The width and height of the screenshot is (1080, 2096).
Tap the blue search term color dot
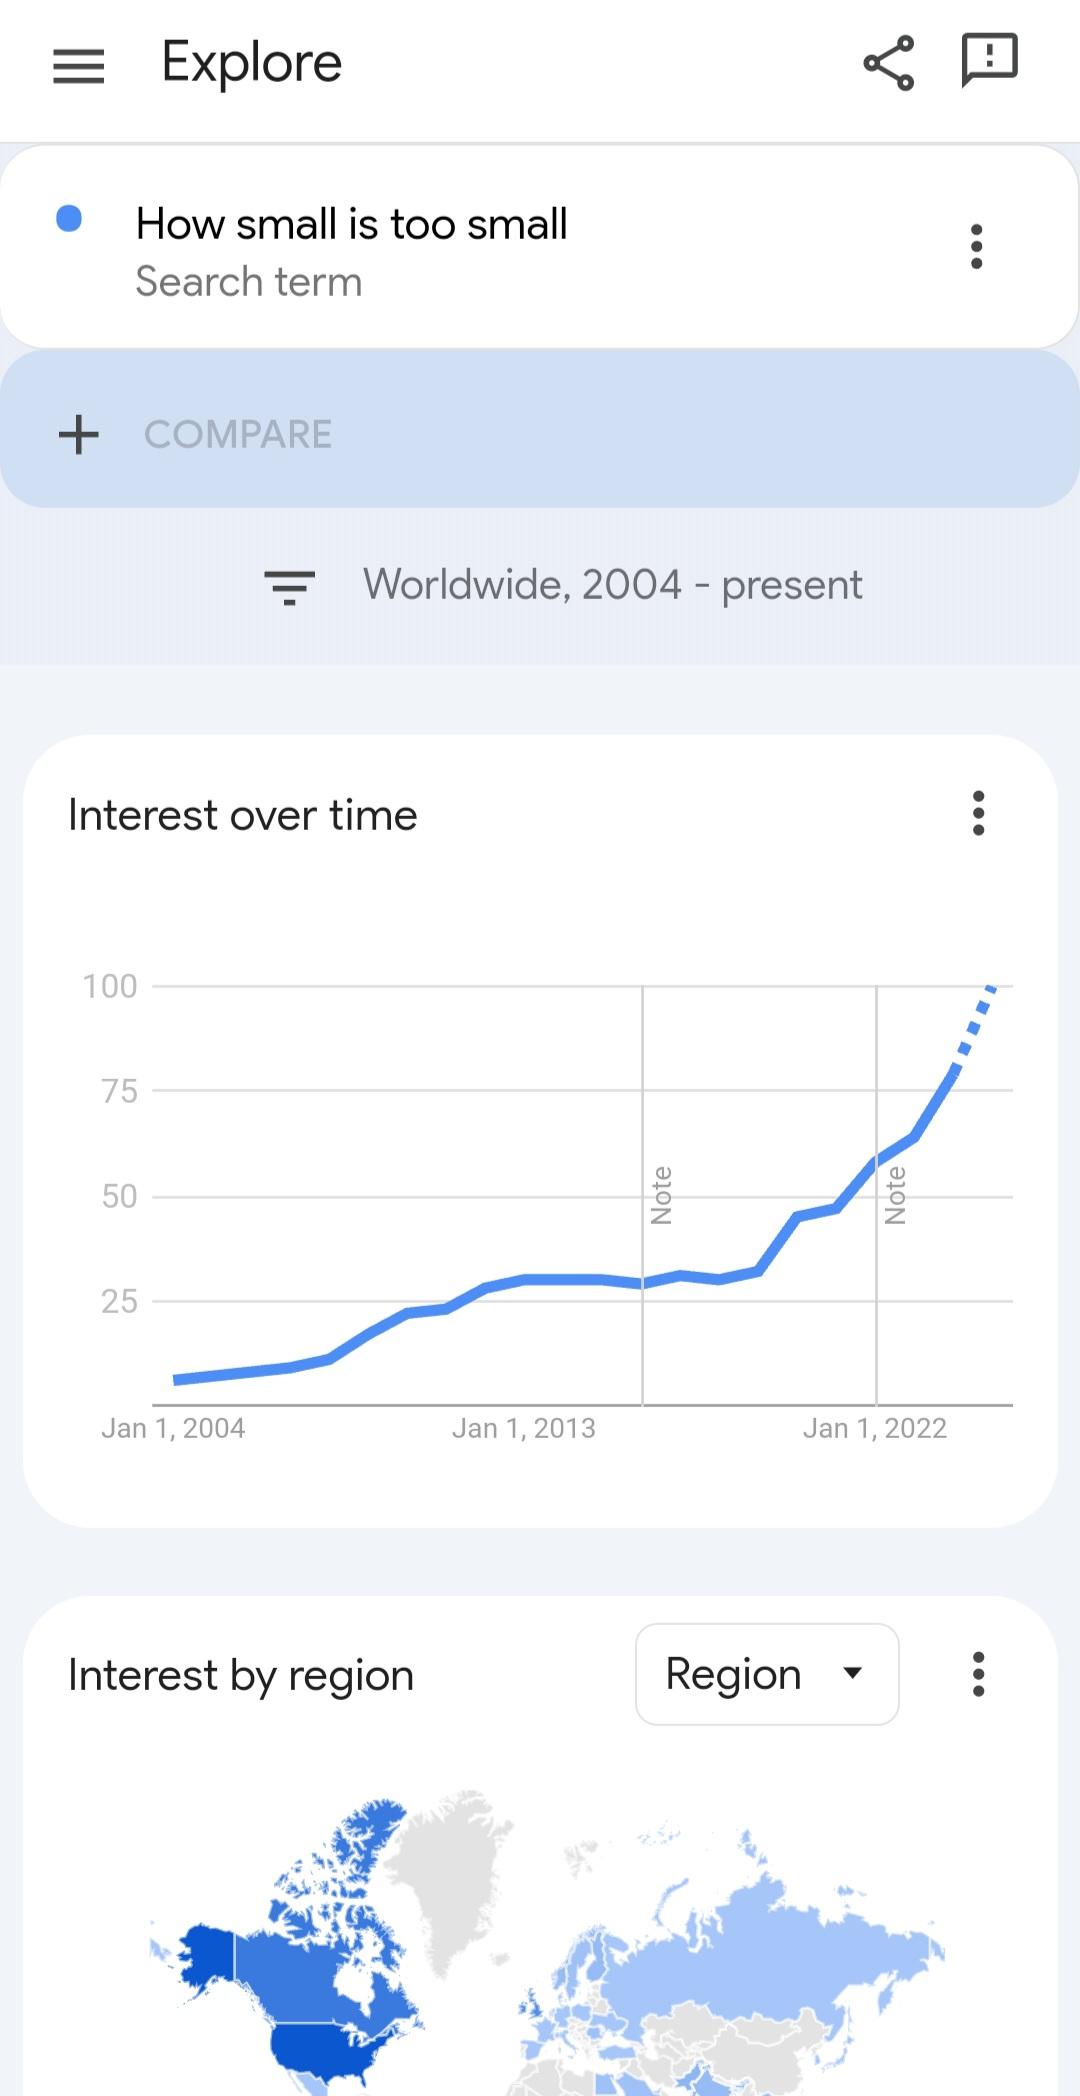(69, 219)
